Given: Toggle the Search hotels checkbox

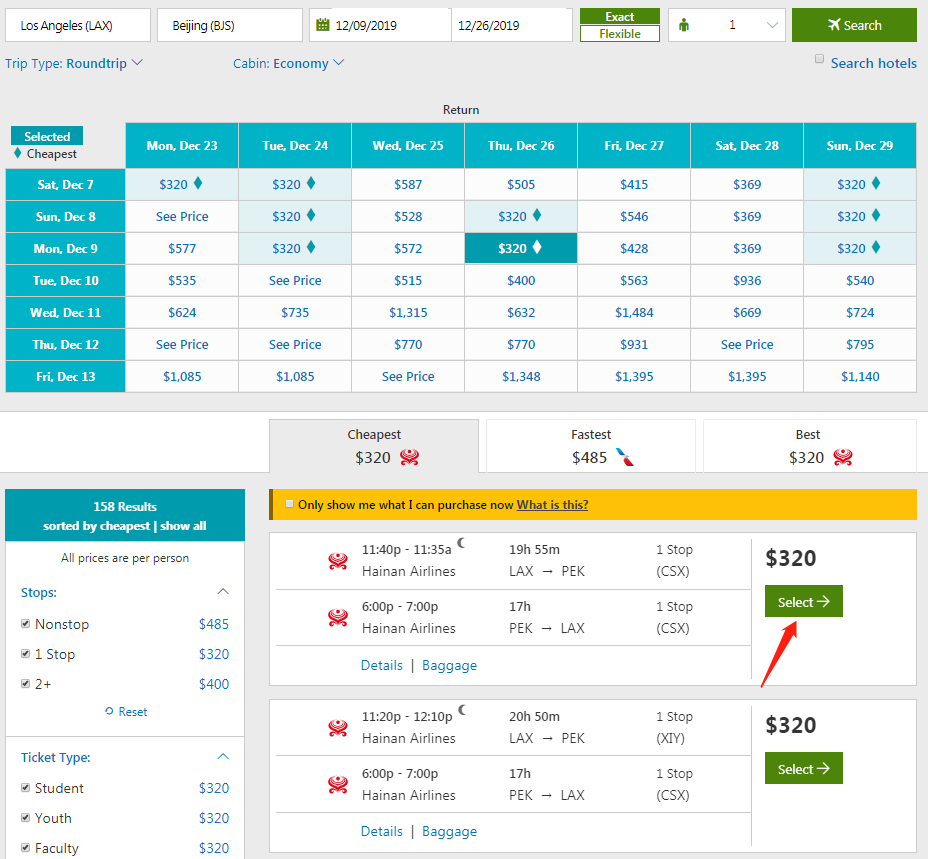Looking at the screenshot, I should (819, 59).
